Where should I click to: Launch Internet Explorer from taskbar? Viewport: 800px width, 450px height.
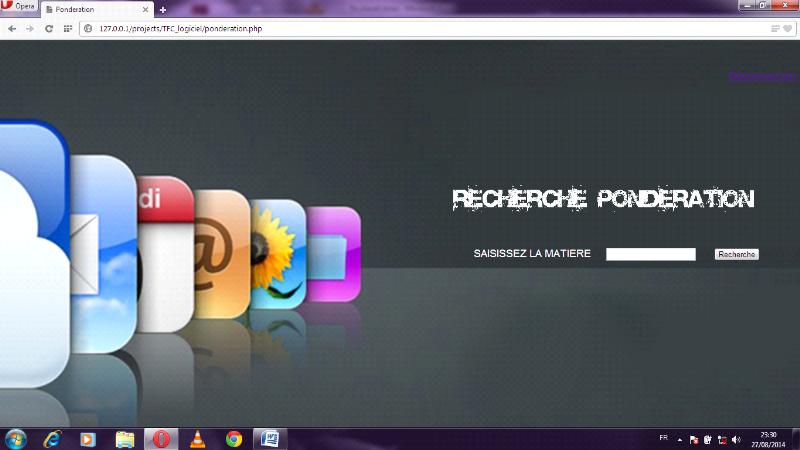pos(52,439)
